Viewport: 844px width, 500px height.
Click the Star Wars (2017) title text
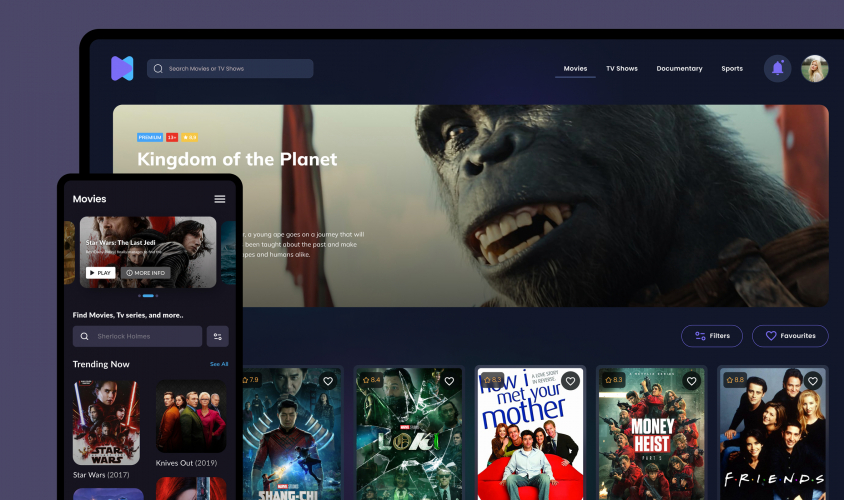tap(101, 475)
